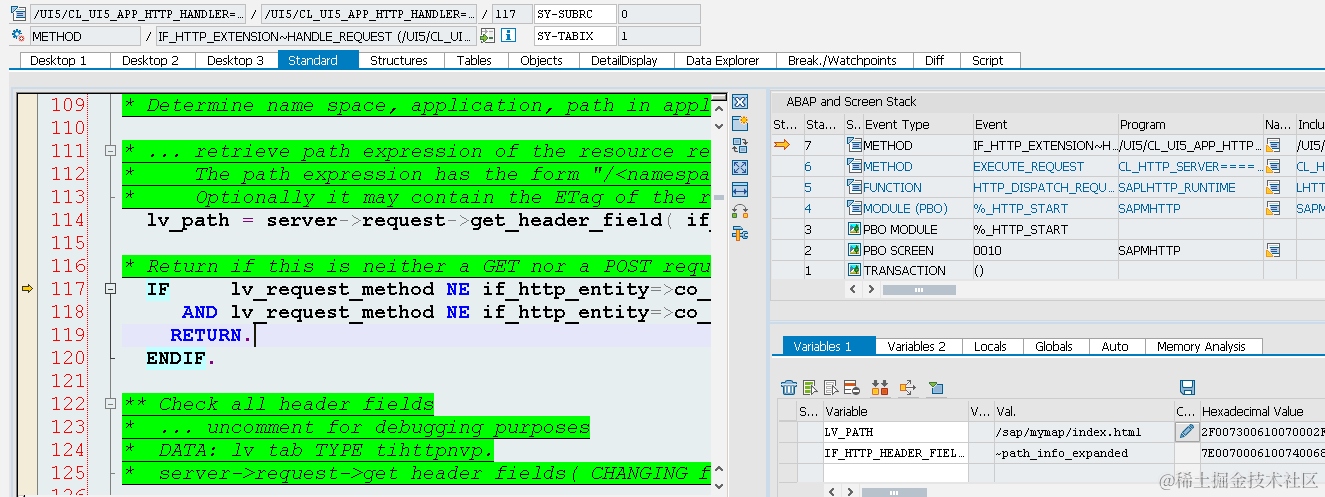Screen dimensions: 1325x497
Task: Open the Structures tab
Action: (399, 60)
